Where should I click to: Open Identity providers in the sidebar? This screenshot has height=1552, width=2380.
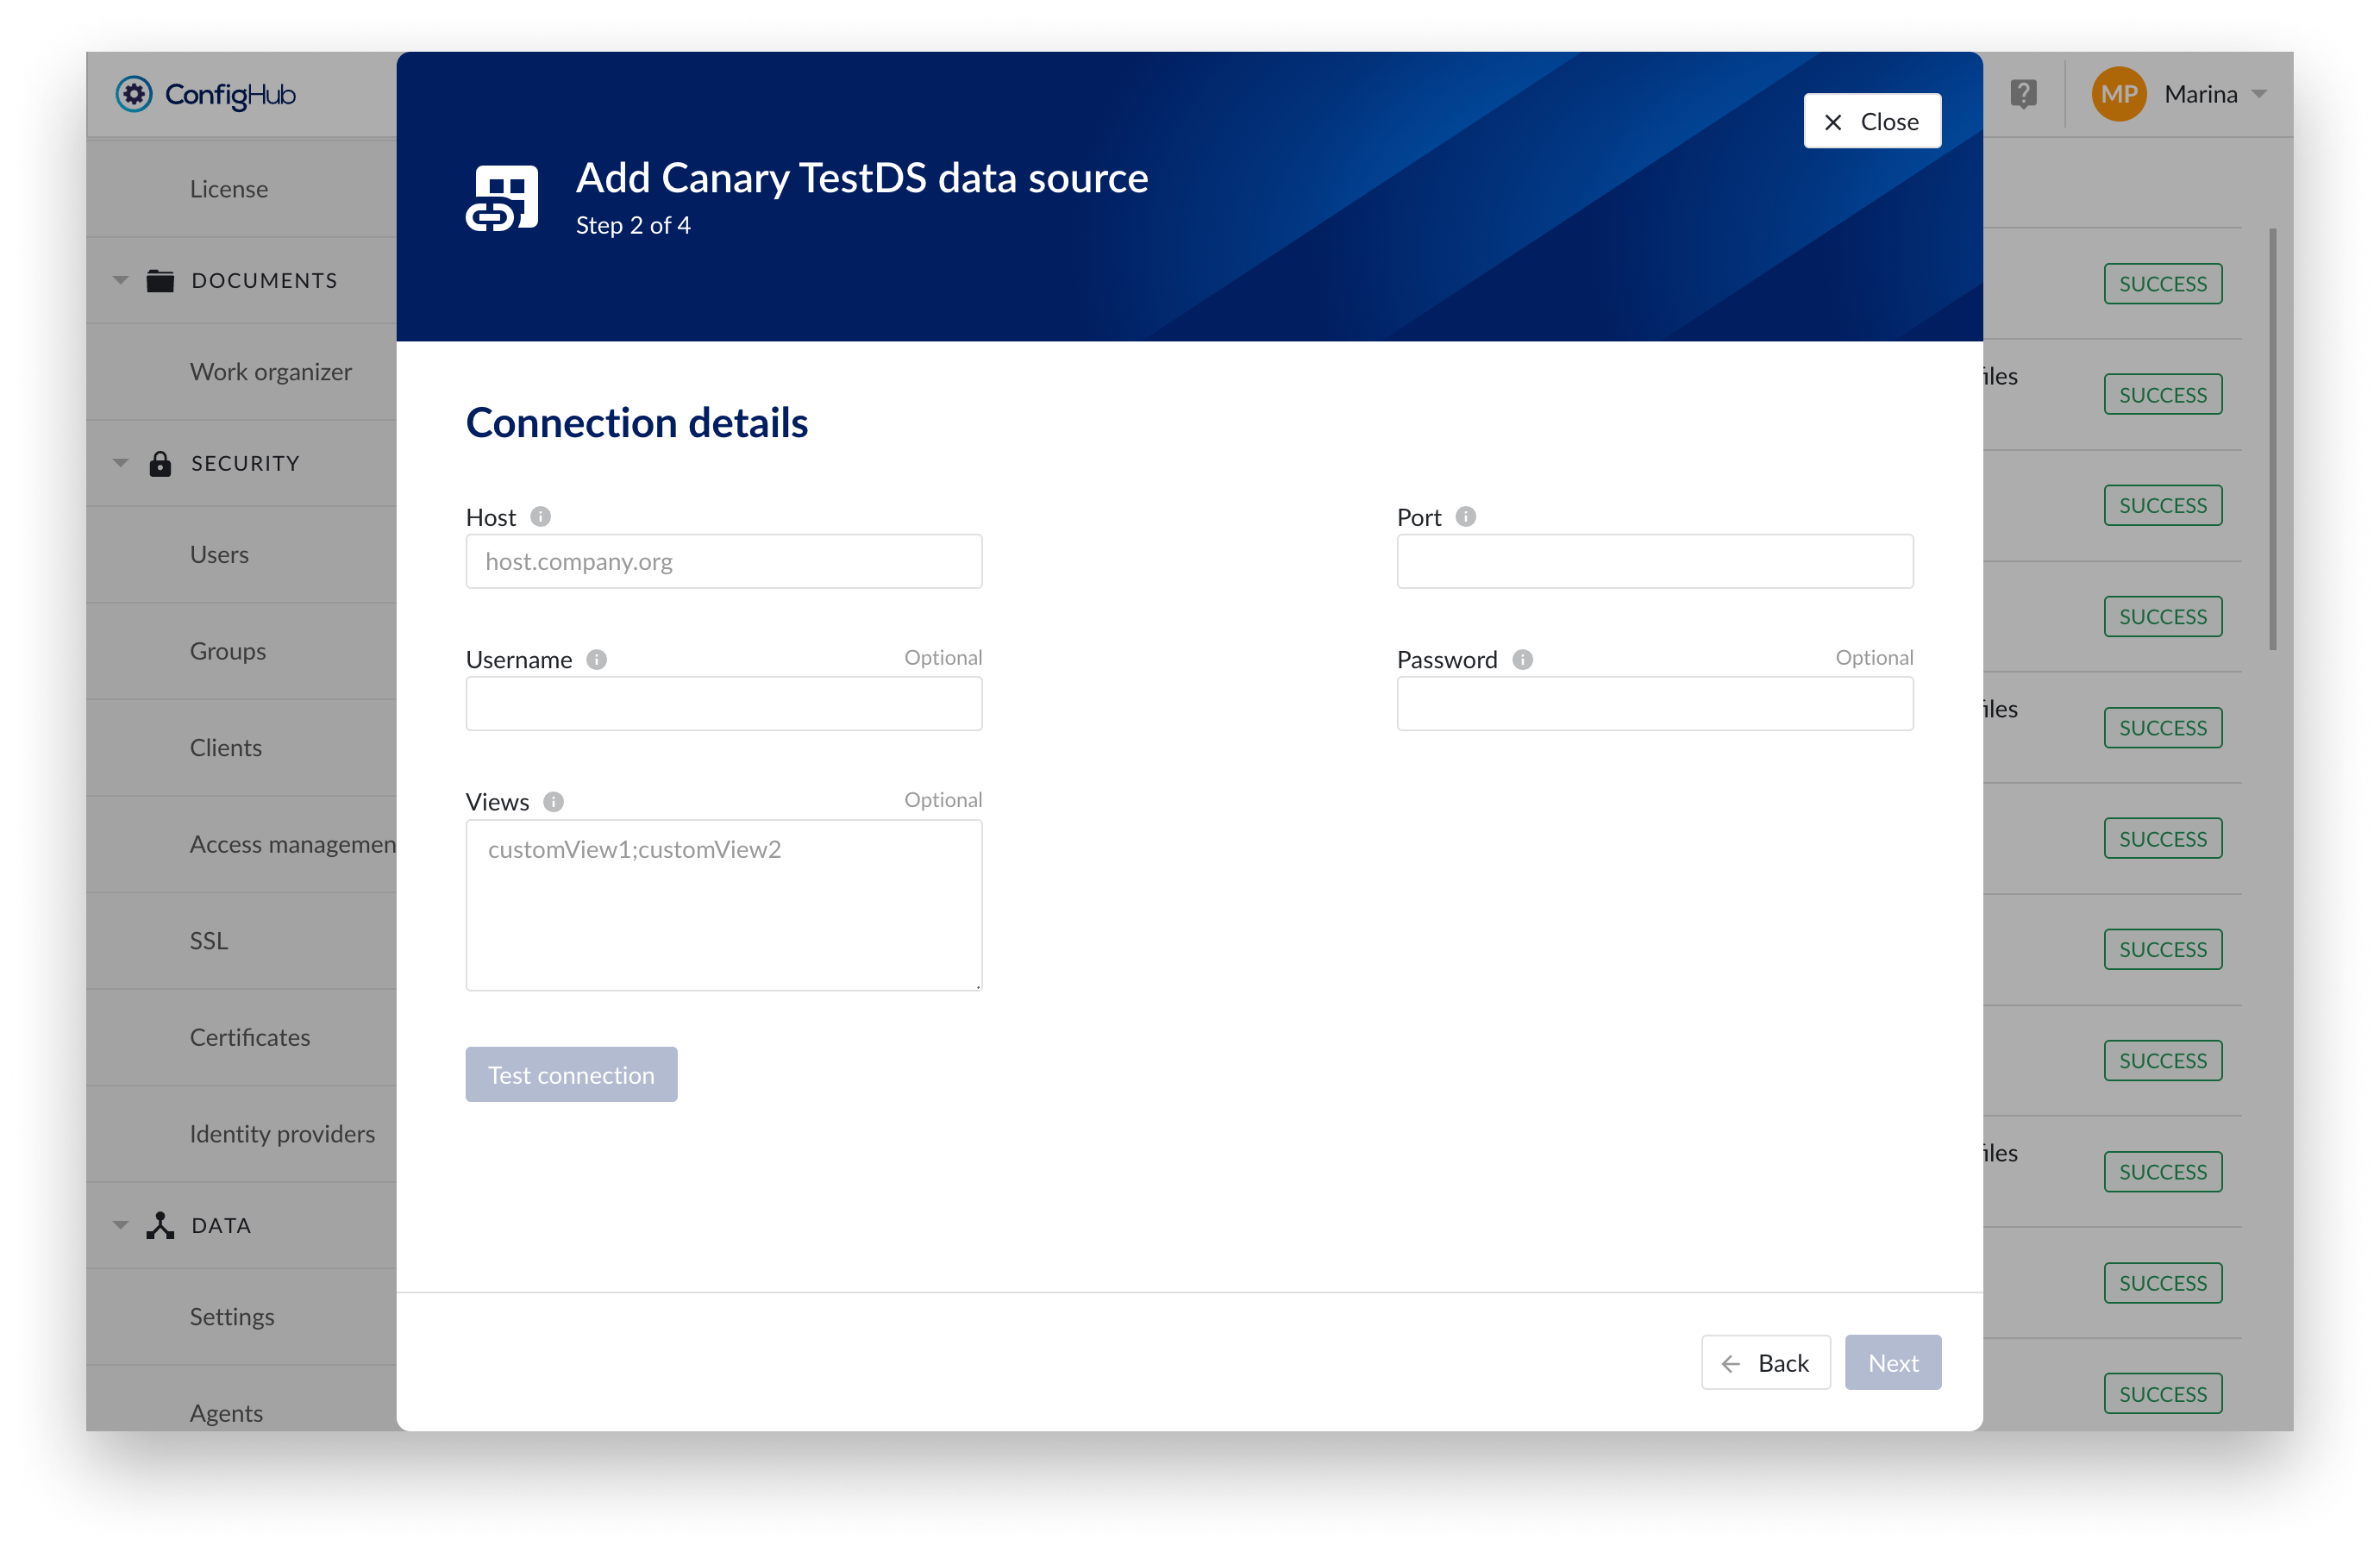(x=282, y=1133)
